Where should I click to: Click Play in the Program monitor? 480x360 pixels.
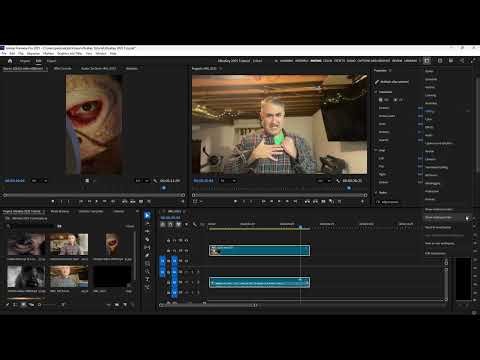279,201
